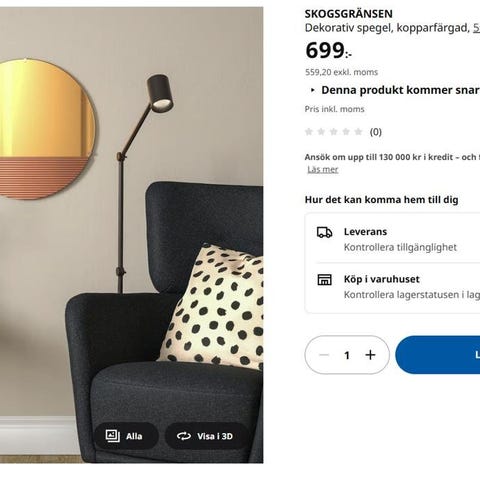The height and width of the screenshot is (480, 480).
Task: Click the round copper mirror in photo
Action: point(43,129)
